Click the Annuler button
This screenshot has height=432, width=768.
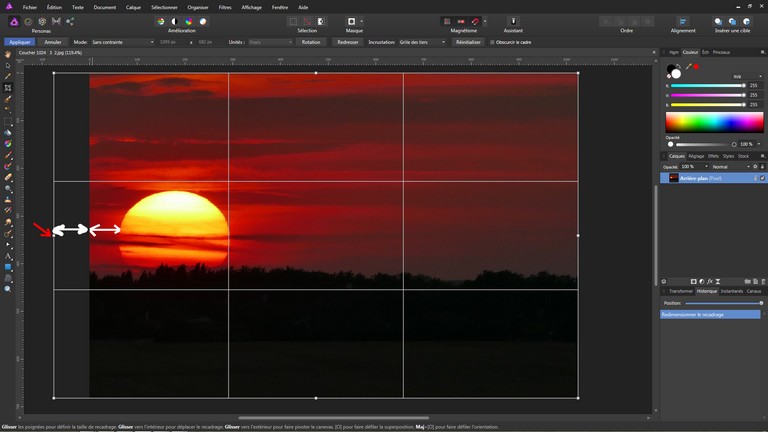click(53, 42)
